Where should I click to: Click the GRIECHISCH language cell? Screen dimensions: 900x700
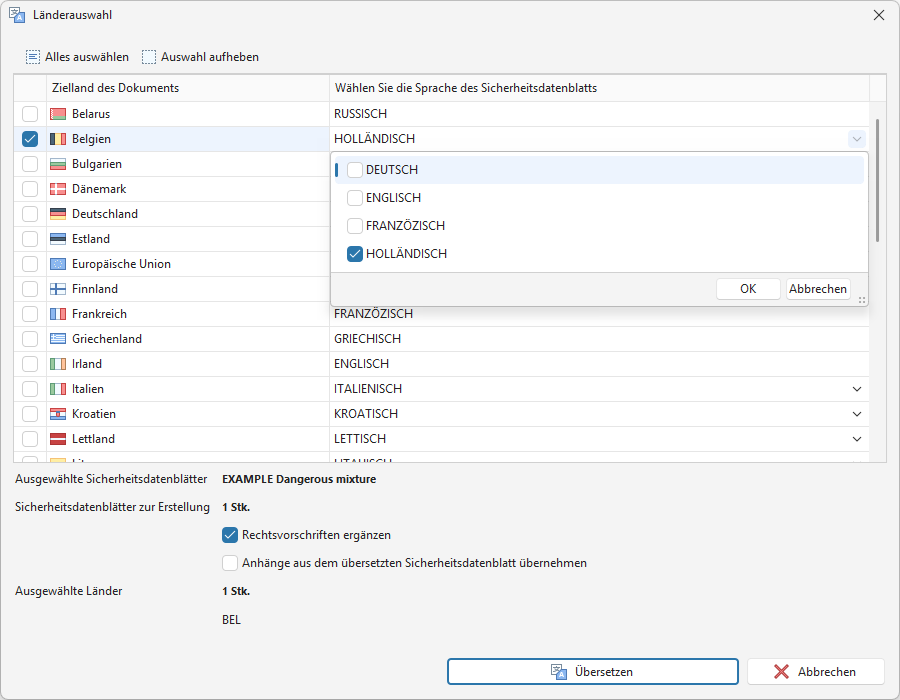[x=599, y=339]
